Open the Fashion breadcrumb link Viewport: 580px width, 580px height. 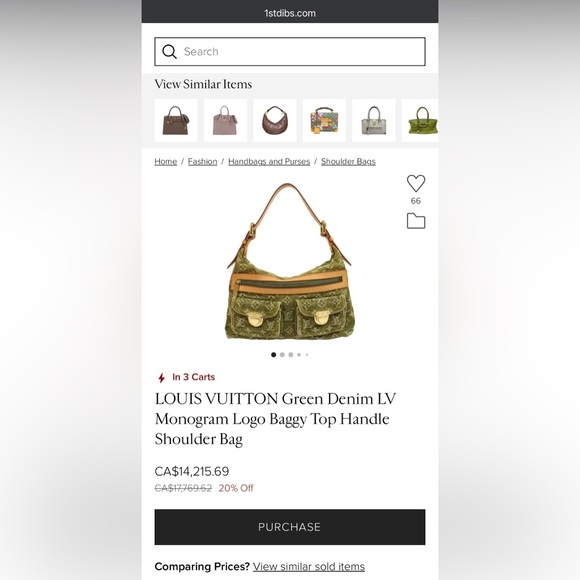coord(202,162)
